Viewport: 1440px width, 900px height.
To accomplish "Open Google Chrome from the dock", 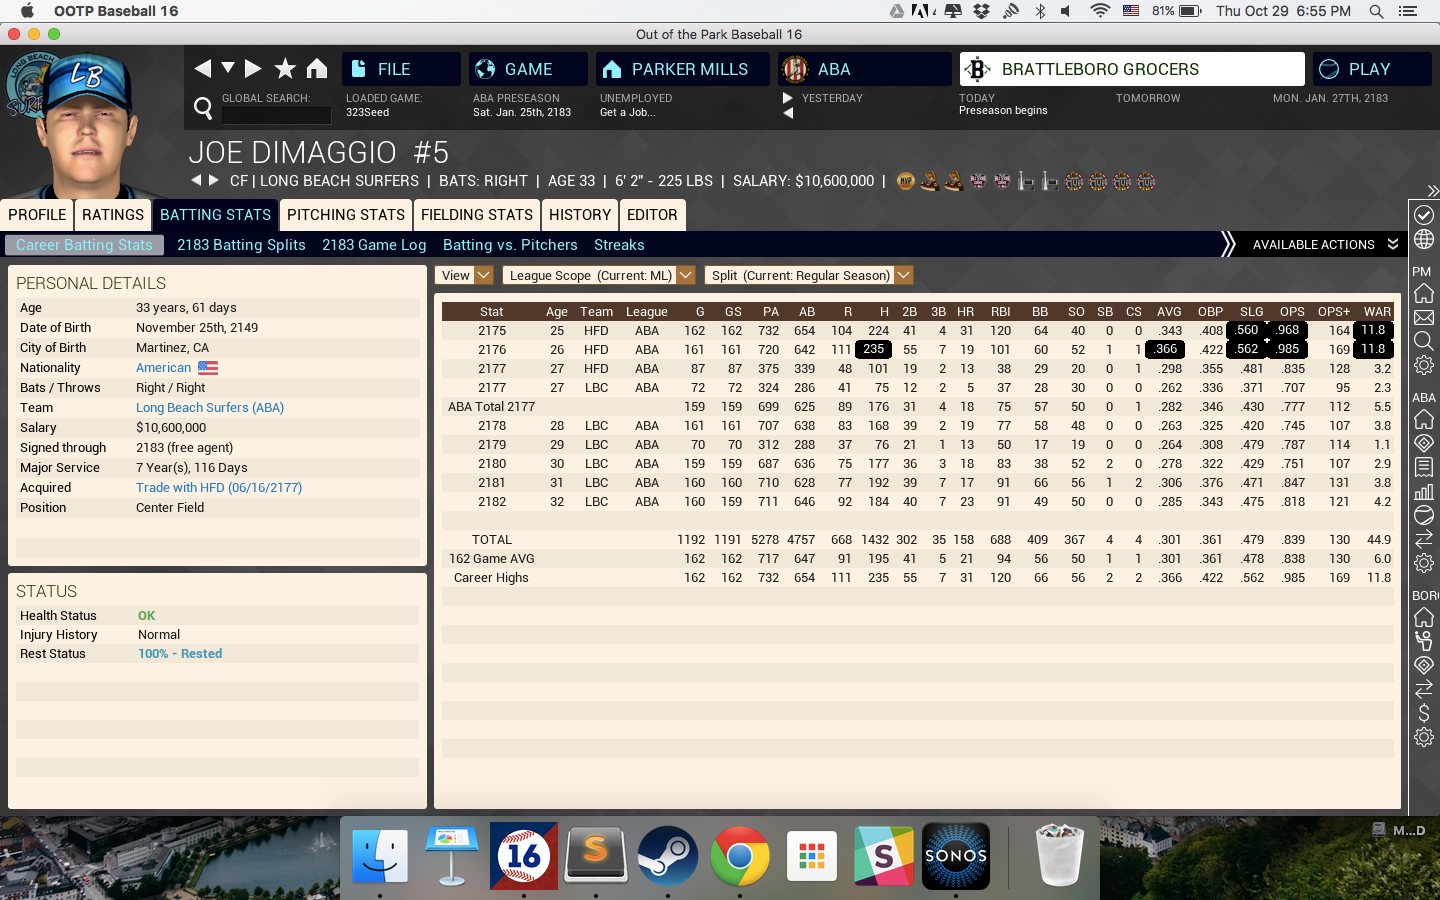I will pos(739,856).
